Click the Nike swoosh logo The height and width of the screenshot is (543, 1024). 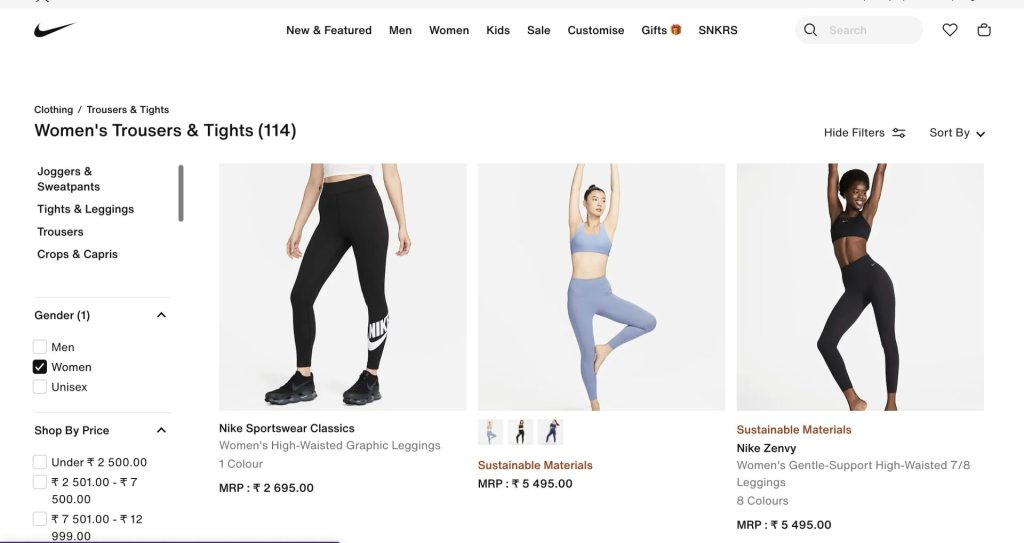point(54,30)
